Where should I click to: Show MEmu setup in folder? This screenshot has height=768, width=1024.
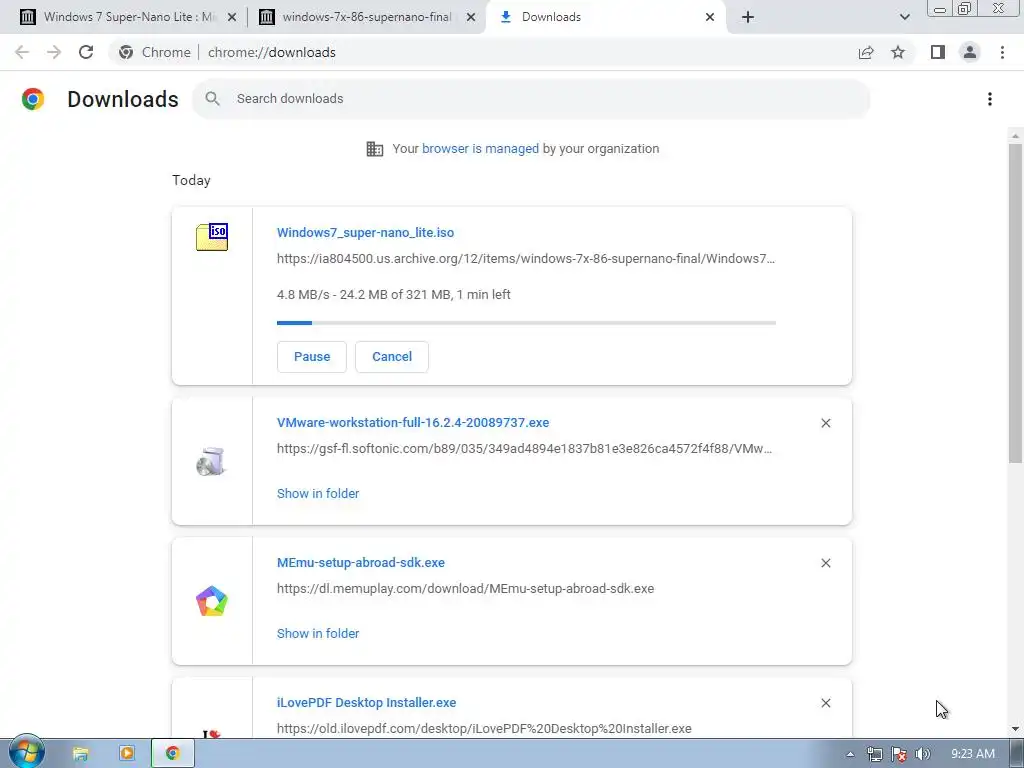click(x=318, y=633)
